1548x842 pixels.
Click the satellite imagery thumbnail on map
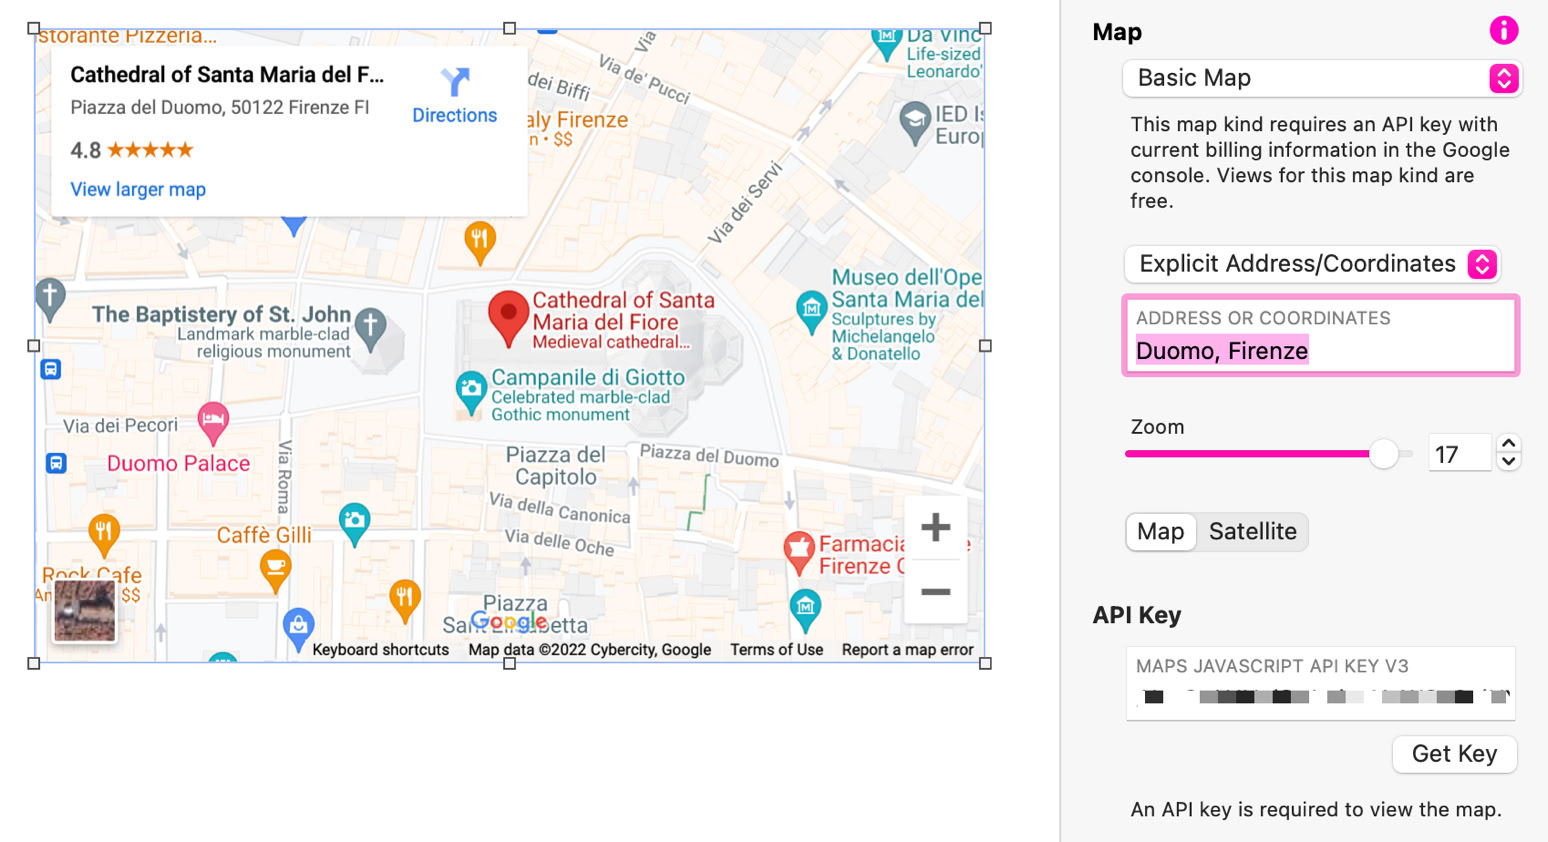coord(84,610)
